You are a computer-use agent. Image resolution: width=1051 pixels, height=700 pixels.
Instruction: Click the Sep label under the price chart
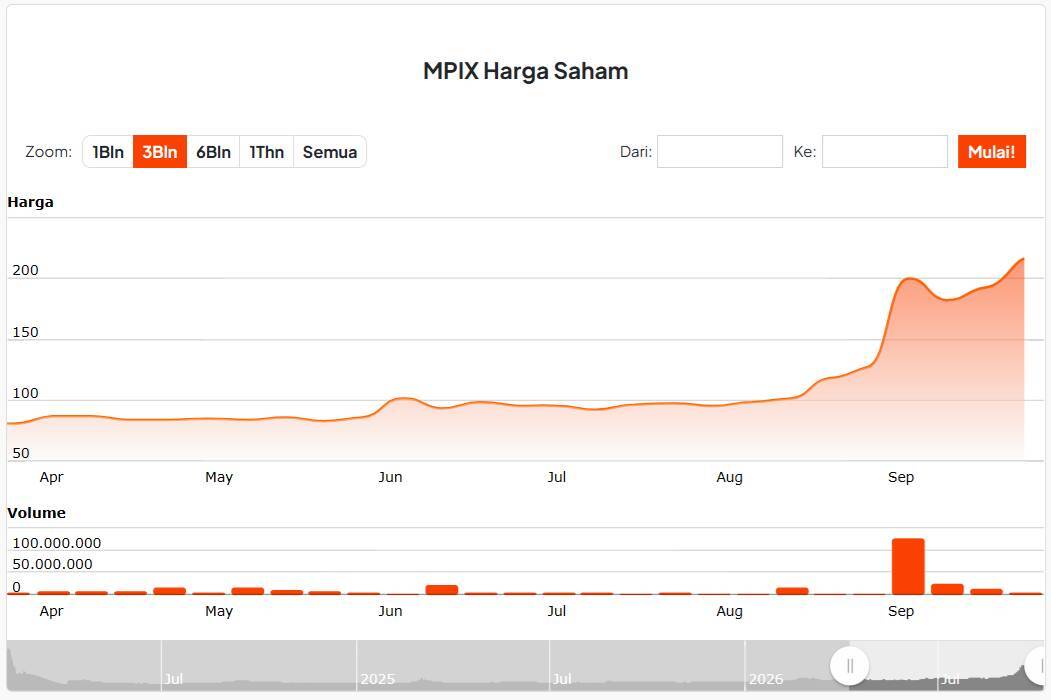[x=901, y=477]
